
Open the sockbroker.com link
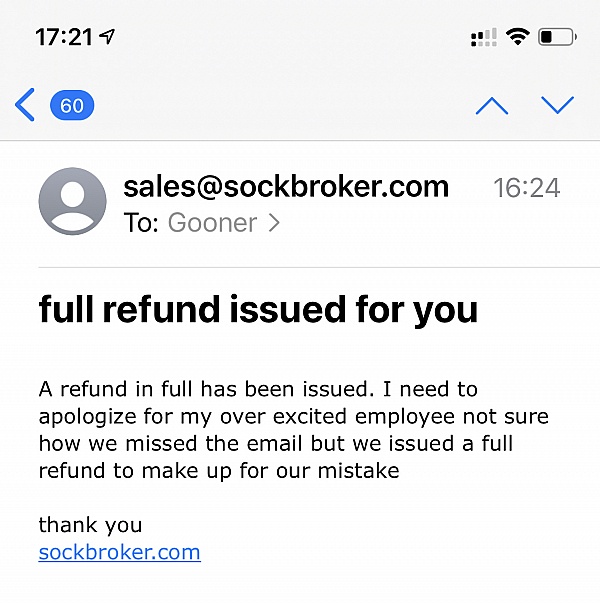pos(119,553)
